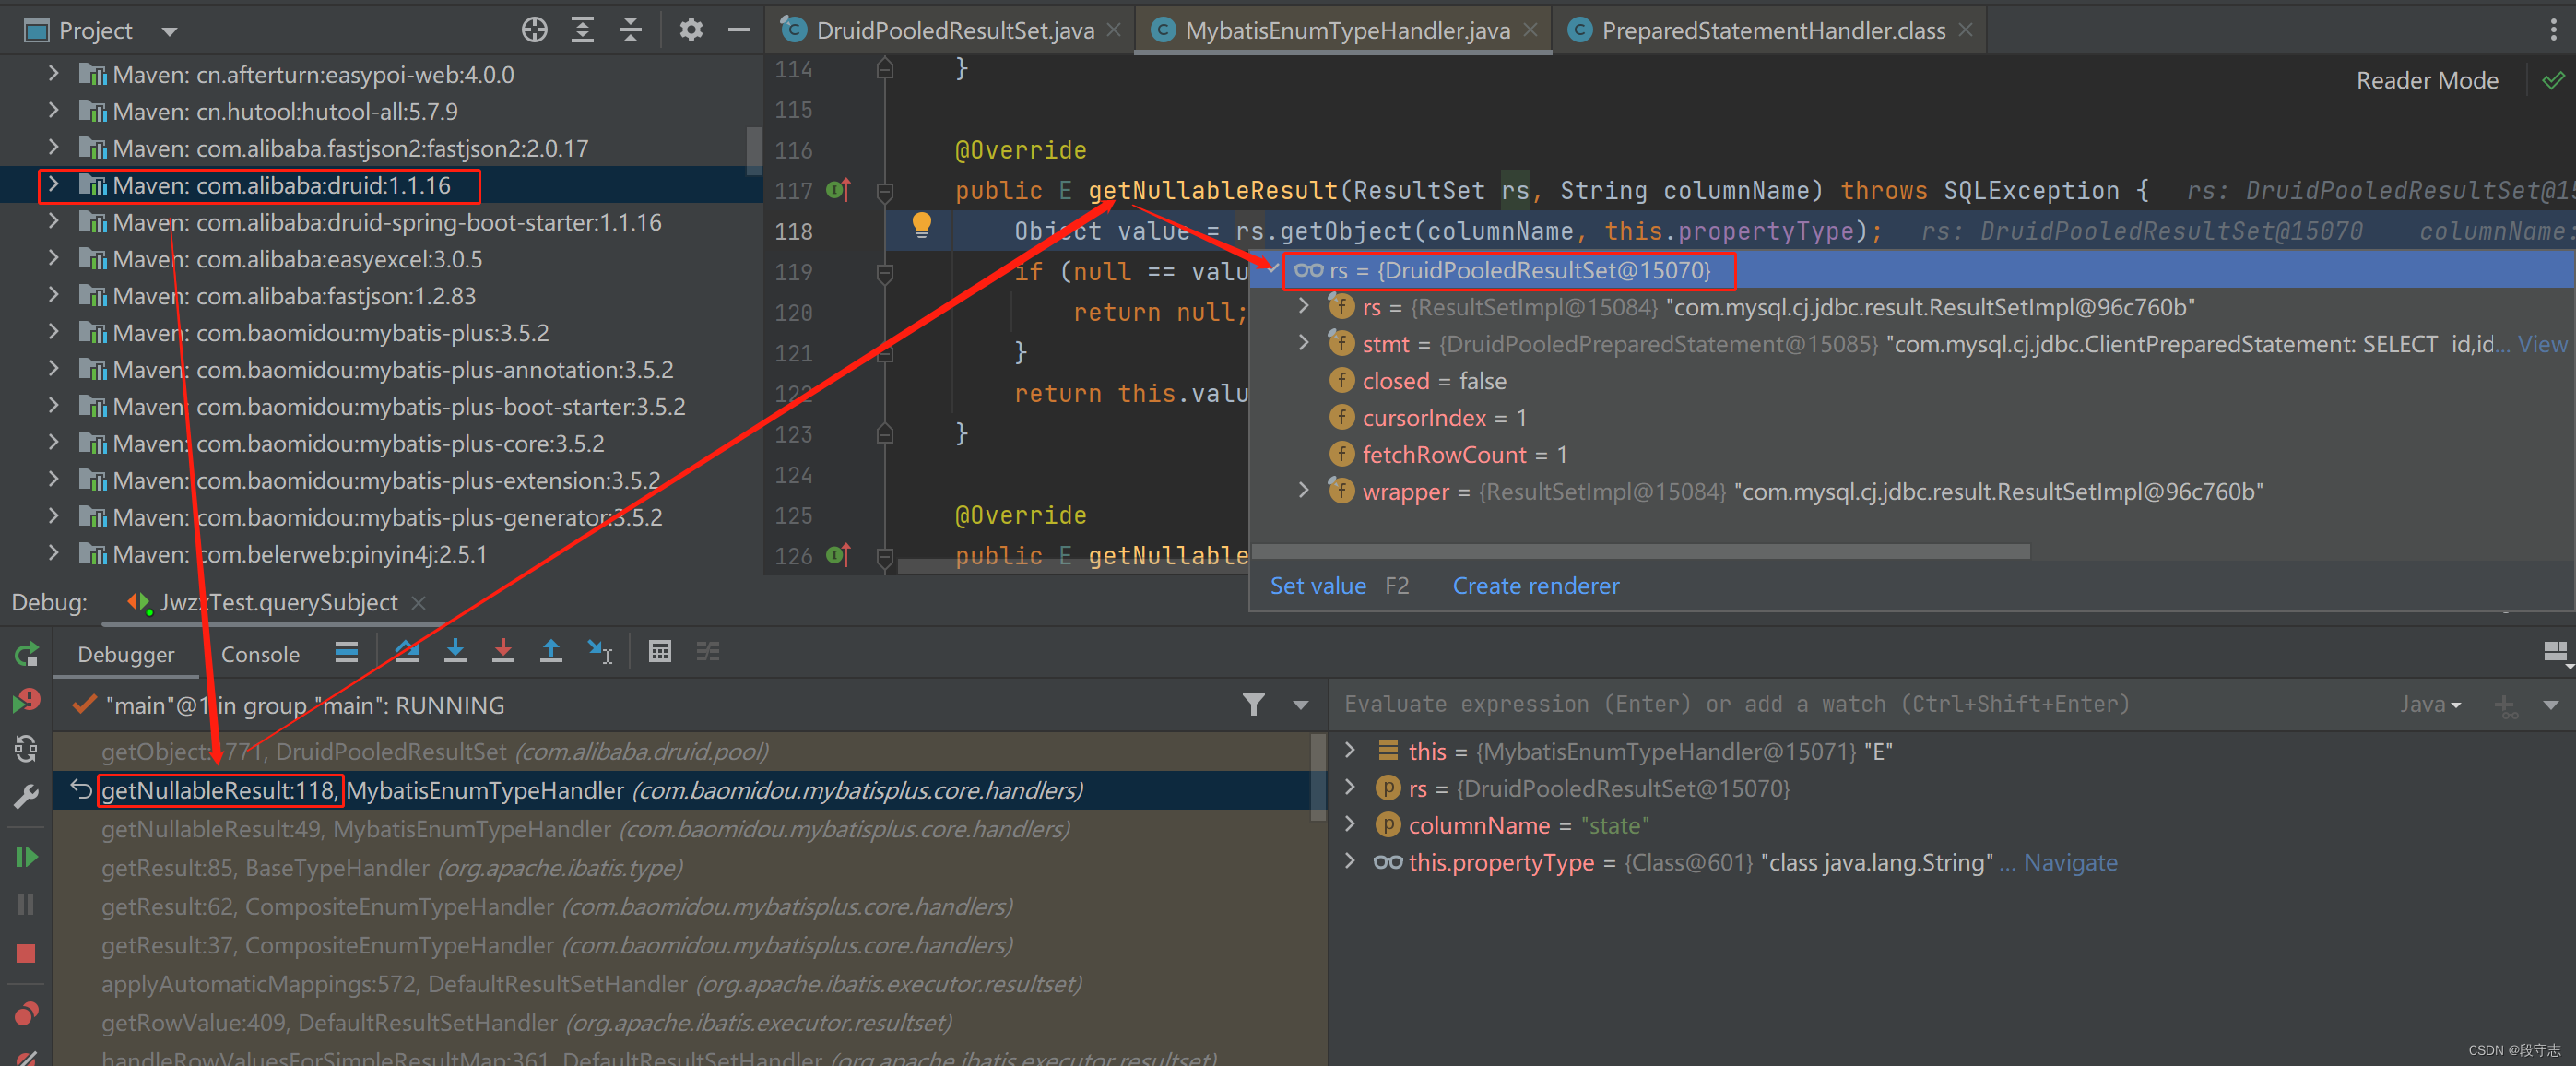The height and width of the screenshot is (1066, 2576).
Task: Open Evaluate Expression calculator icon
Action: (x=659, y=652)
